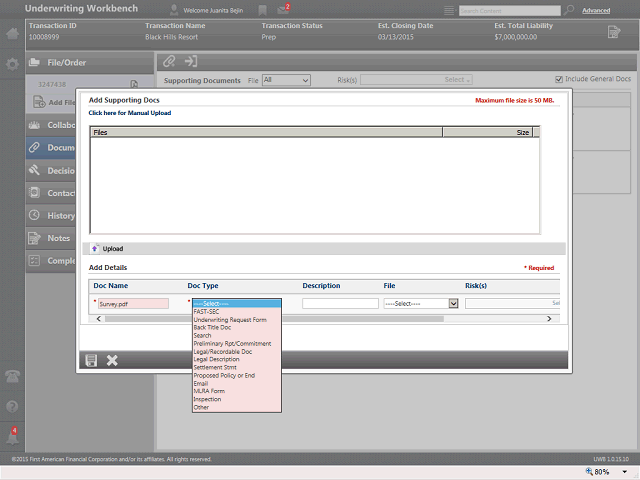
Task: Click the Upload button label
Action: [113, 249]
